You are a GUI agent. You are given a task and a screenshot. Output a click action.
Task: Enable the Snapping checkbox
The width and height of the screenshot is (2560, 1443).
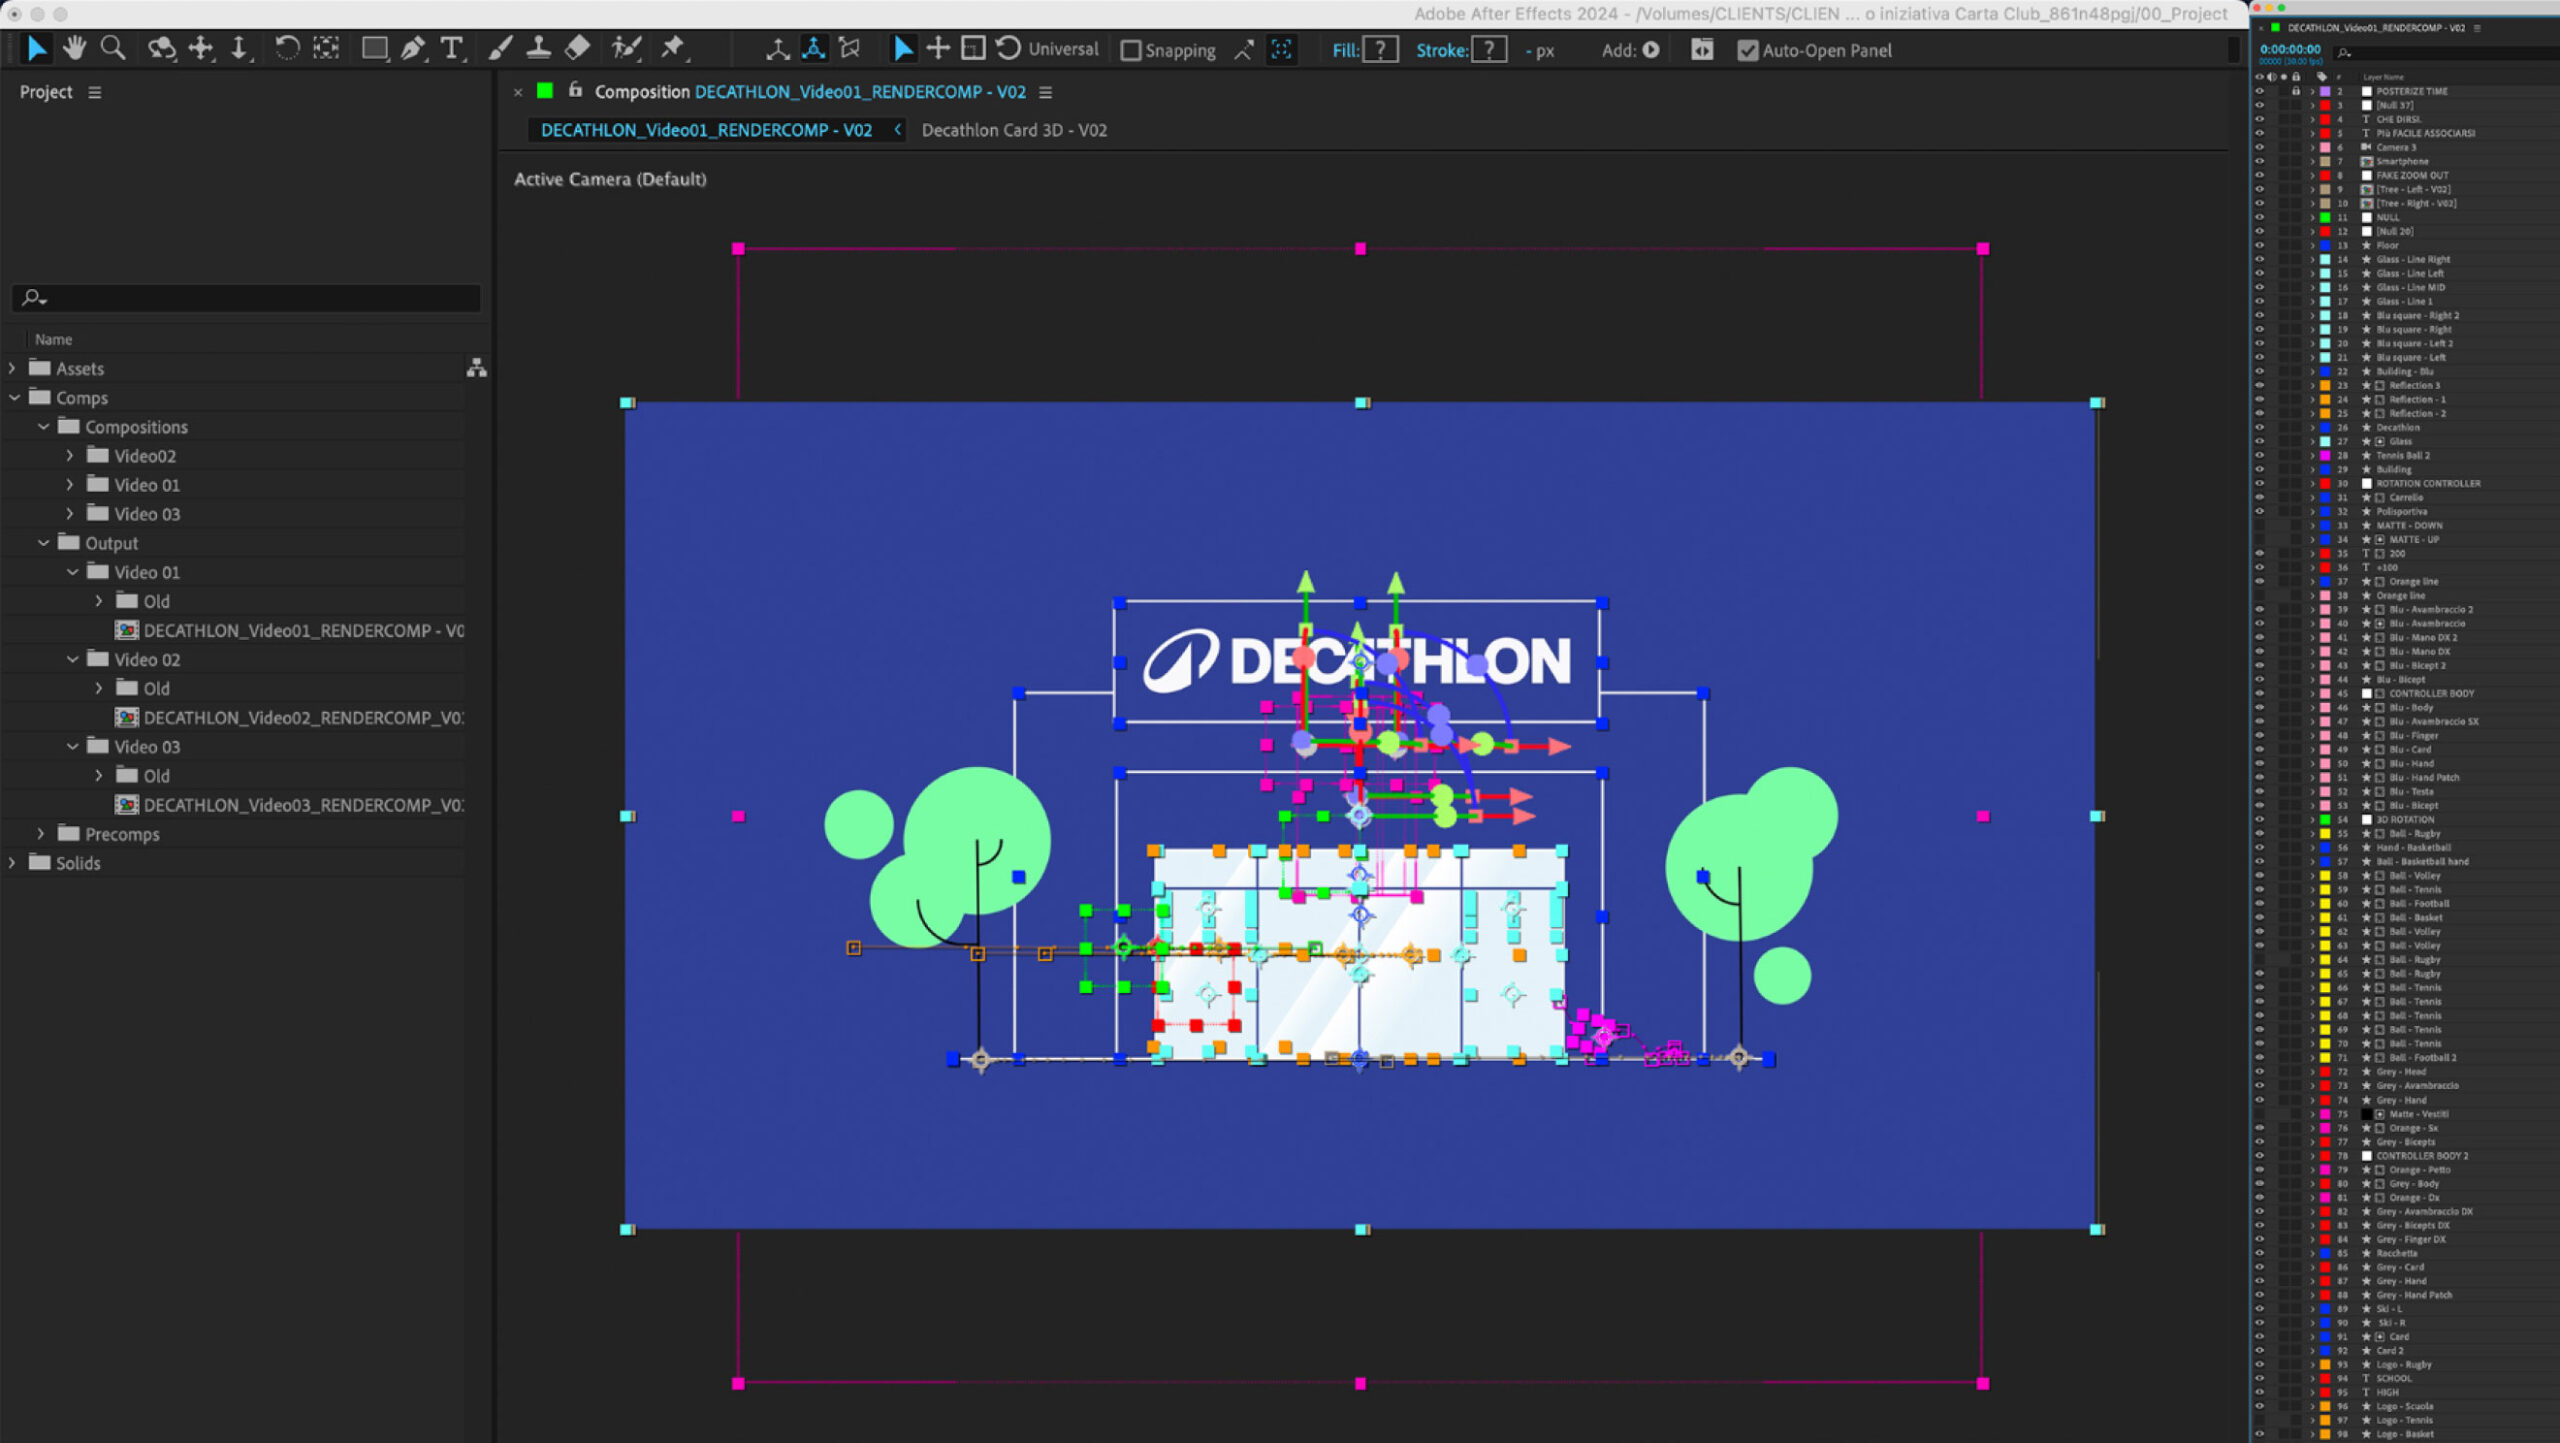1131,50
